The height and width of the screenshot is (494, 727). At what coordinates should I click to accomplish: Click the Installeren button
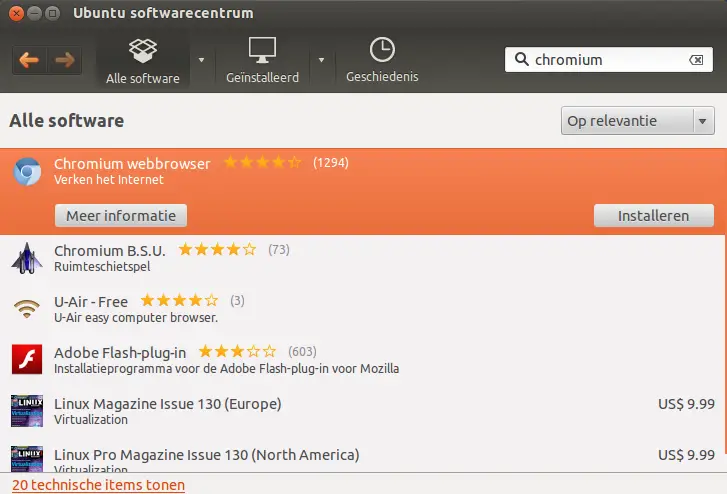point(654,216)
